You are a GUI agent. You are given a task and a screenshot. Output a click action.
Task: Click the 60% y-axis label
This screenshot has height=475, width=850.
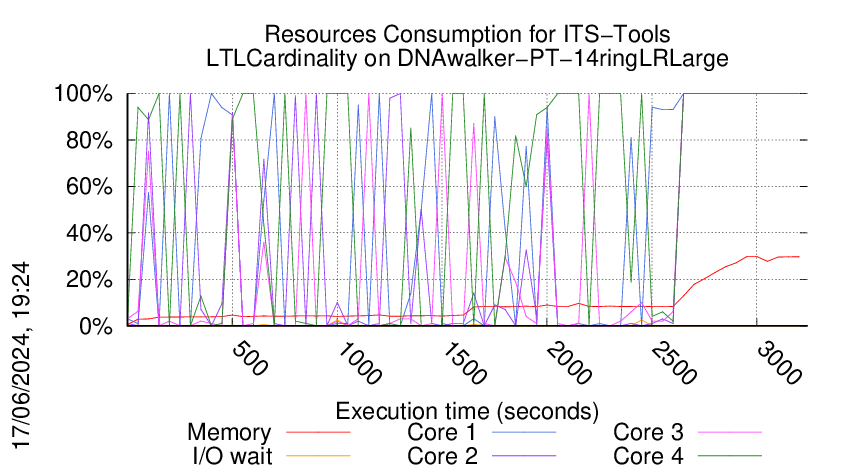(89, 187)
